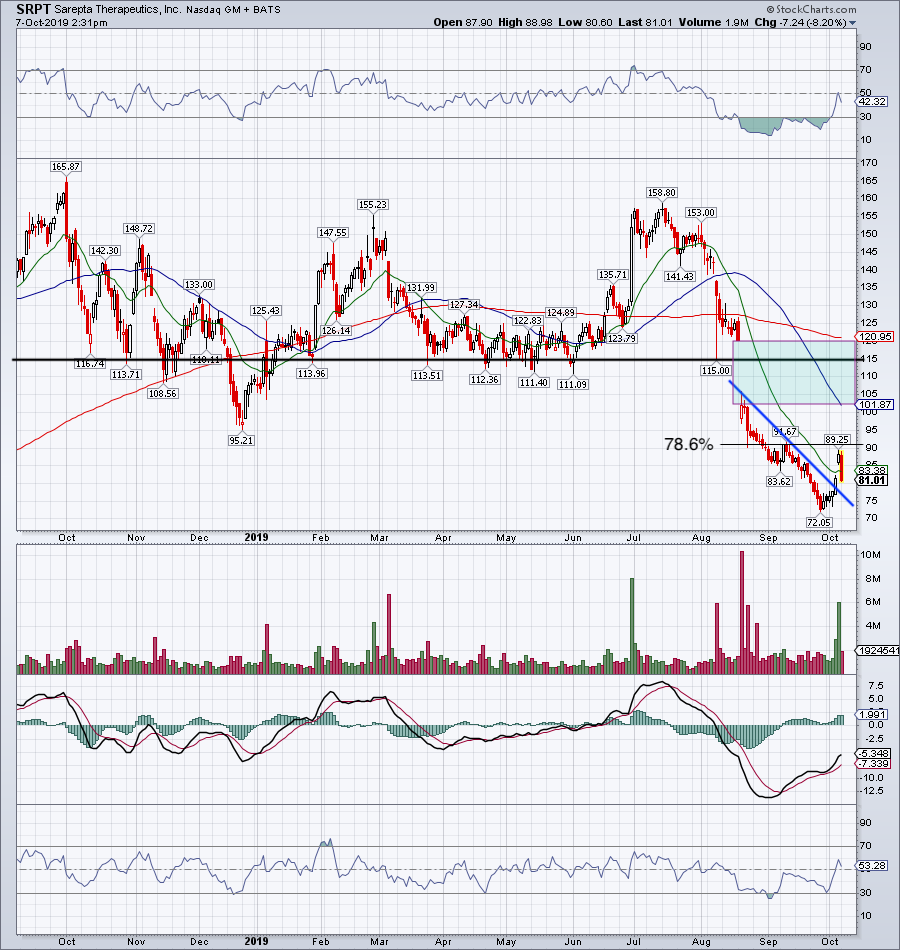900x950 pixels.
Task: Click the 7-Oct-2019 2:31pm timestamp
Action: (62, 23)
